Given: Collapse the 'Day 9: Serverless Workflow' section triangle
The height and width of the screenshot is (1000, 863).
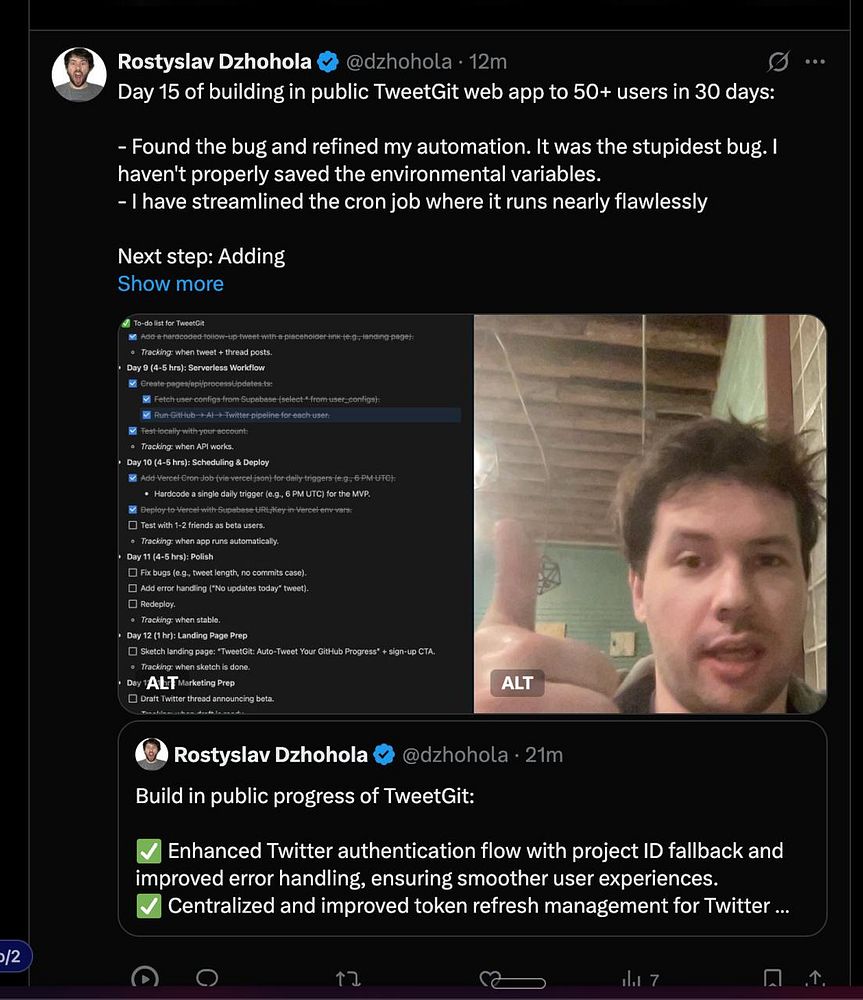Looking at the screenshot, I should pyautogui.click(x=121, y=368).
